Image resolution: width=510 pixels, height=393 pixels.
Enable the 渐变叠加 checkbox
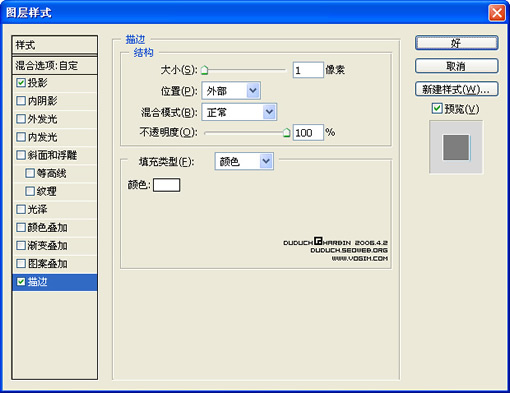click(21, 246)
